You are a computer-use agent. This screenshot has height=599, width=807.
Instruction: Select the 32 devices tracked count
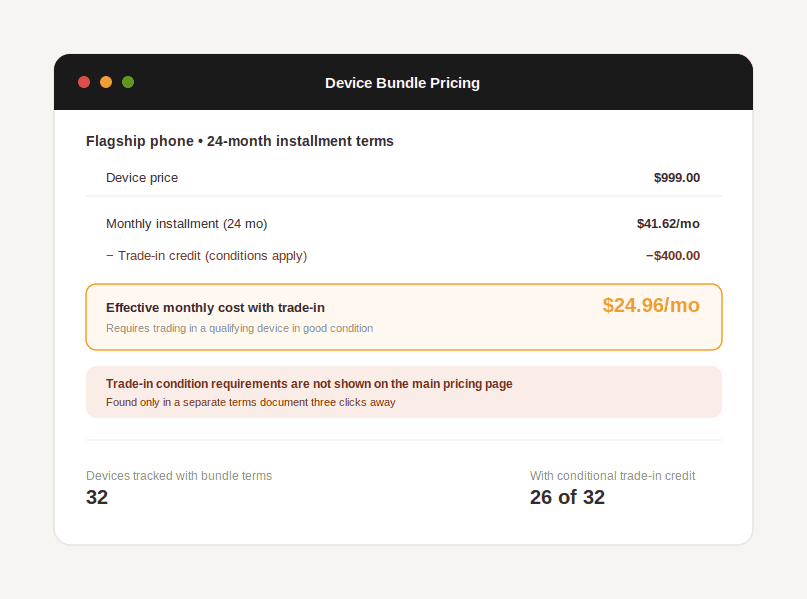[97, 498]
